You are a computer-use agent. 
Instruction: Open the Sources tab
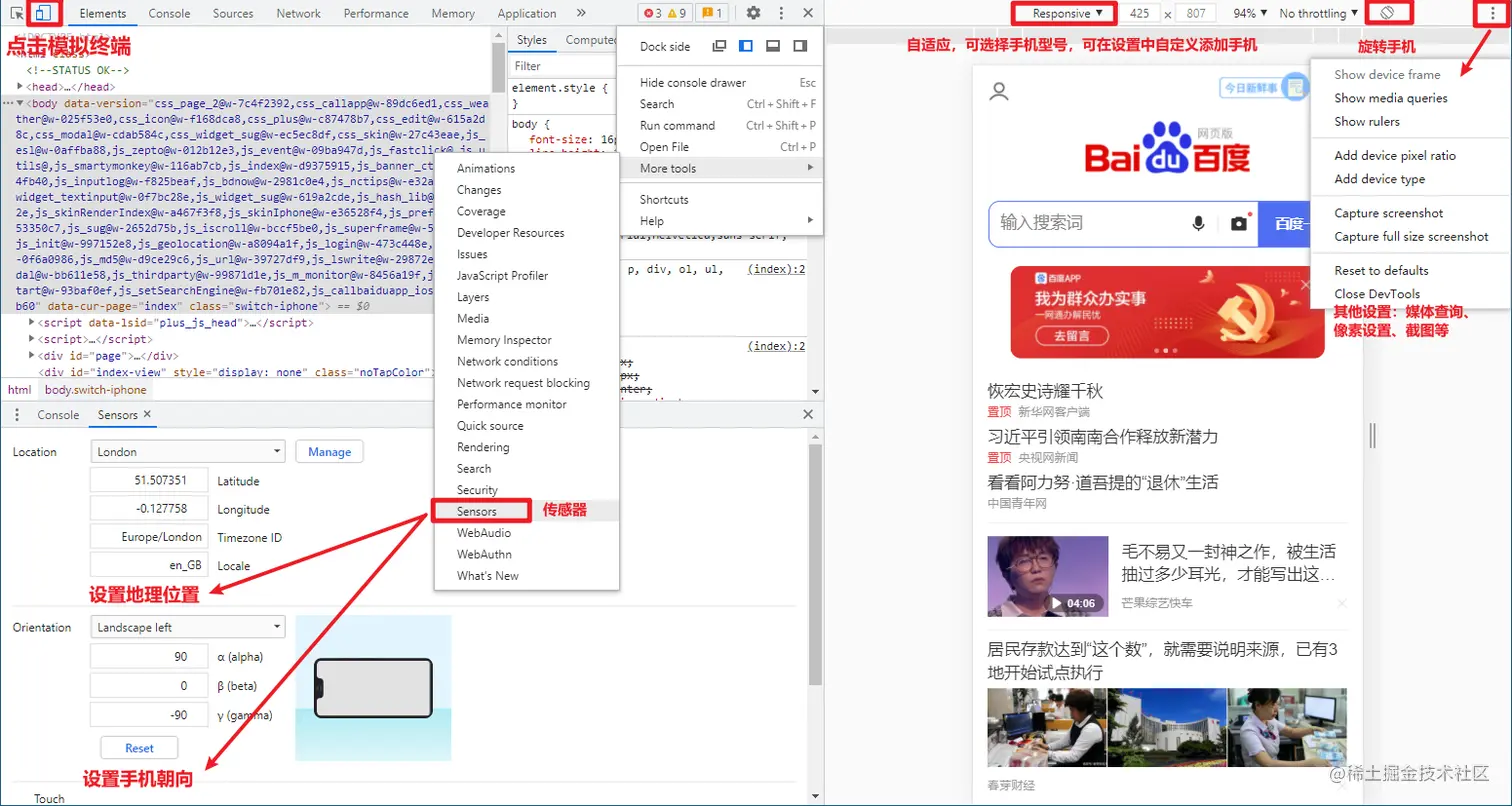click(233, 13)
